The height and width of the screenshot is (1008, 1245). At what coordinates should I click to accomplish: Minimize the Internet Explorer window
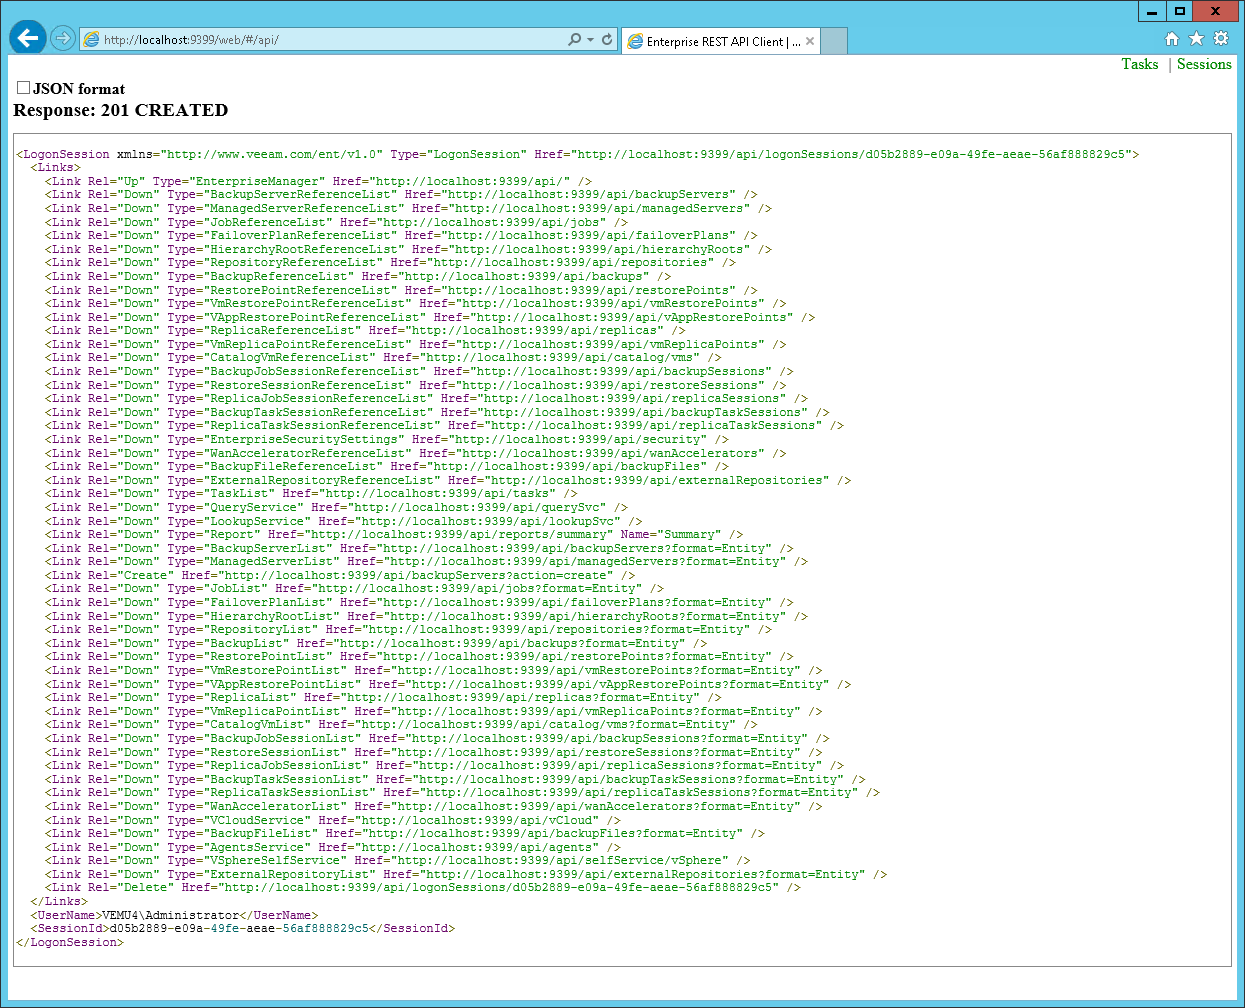1152,11
